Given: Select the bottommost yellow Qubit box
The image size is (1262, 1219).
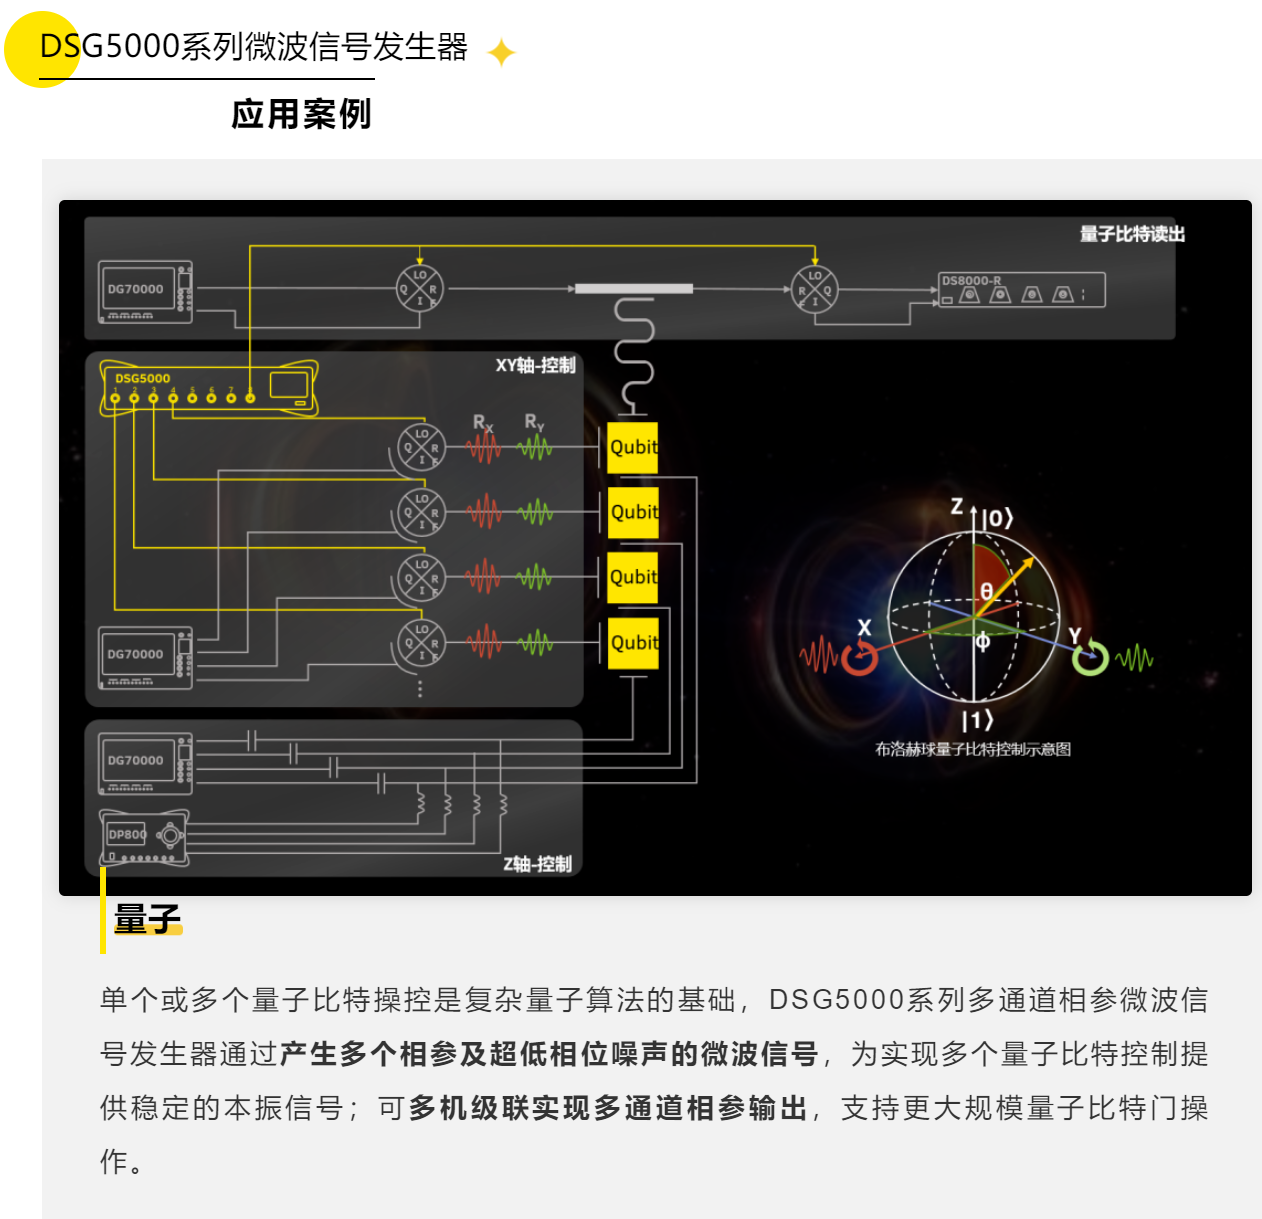Looking at the screenshot, I should click(x=633, y=643).
